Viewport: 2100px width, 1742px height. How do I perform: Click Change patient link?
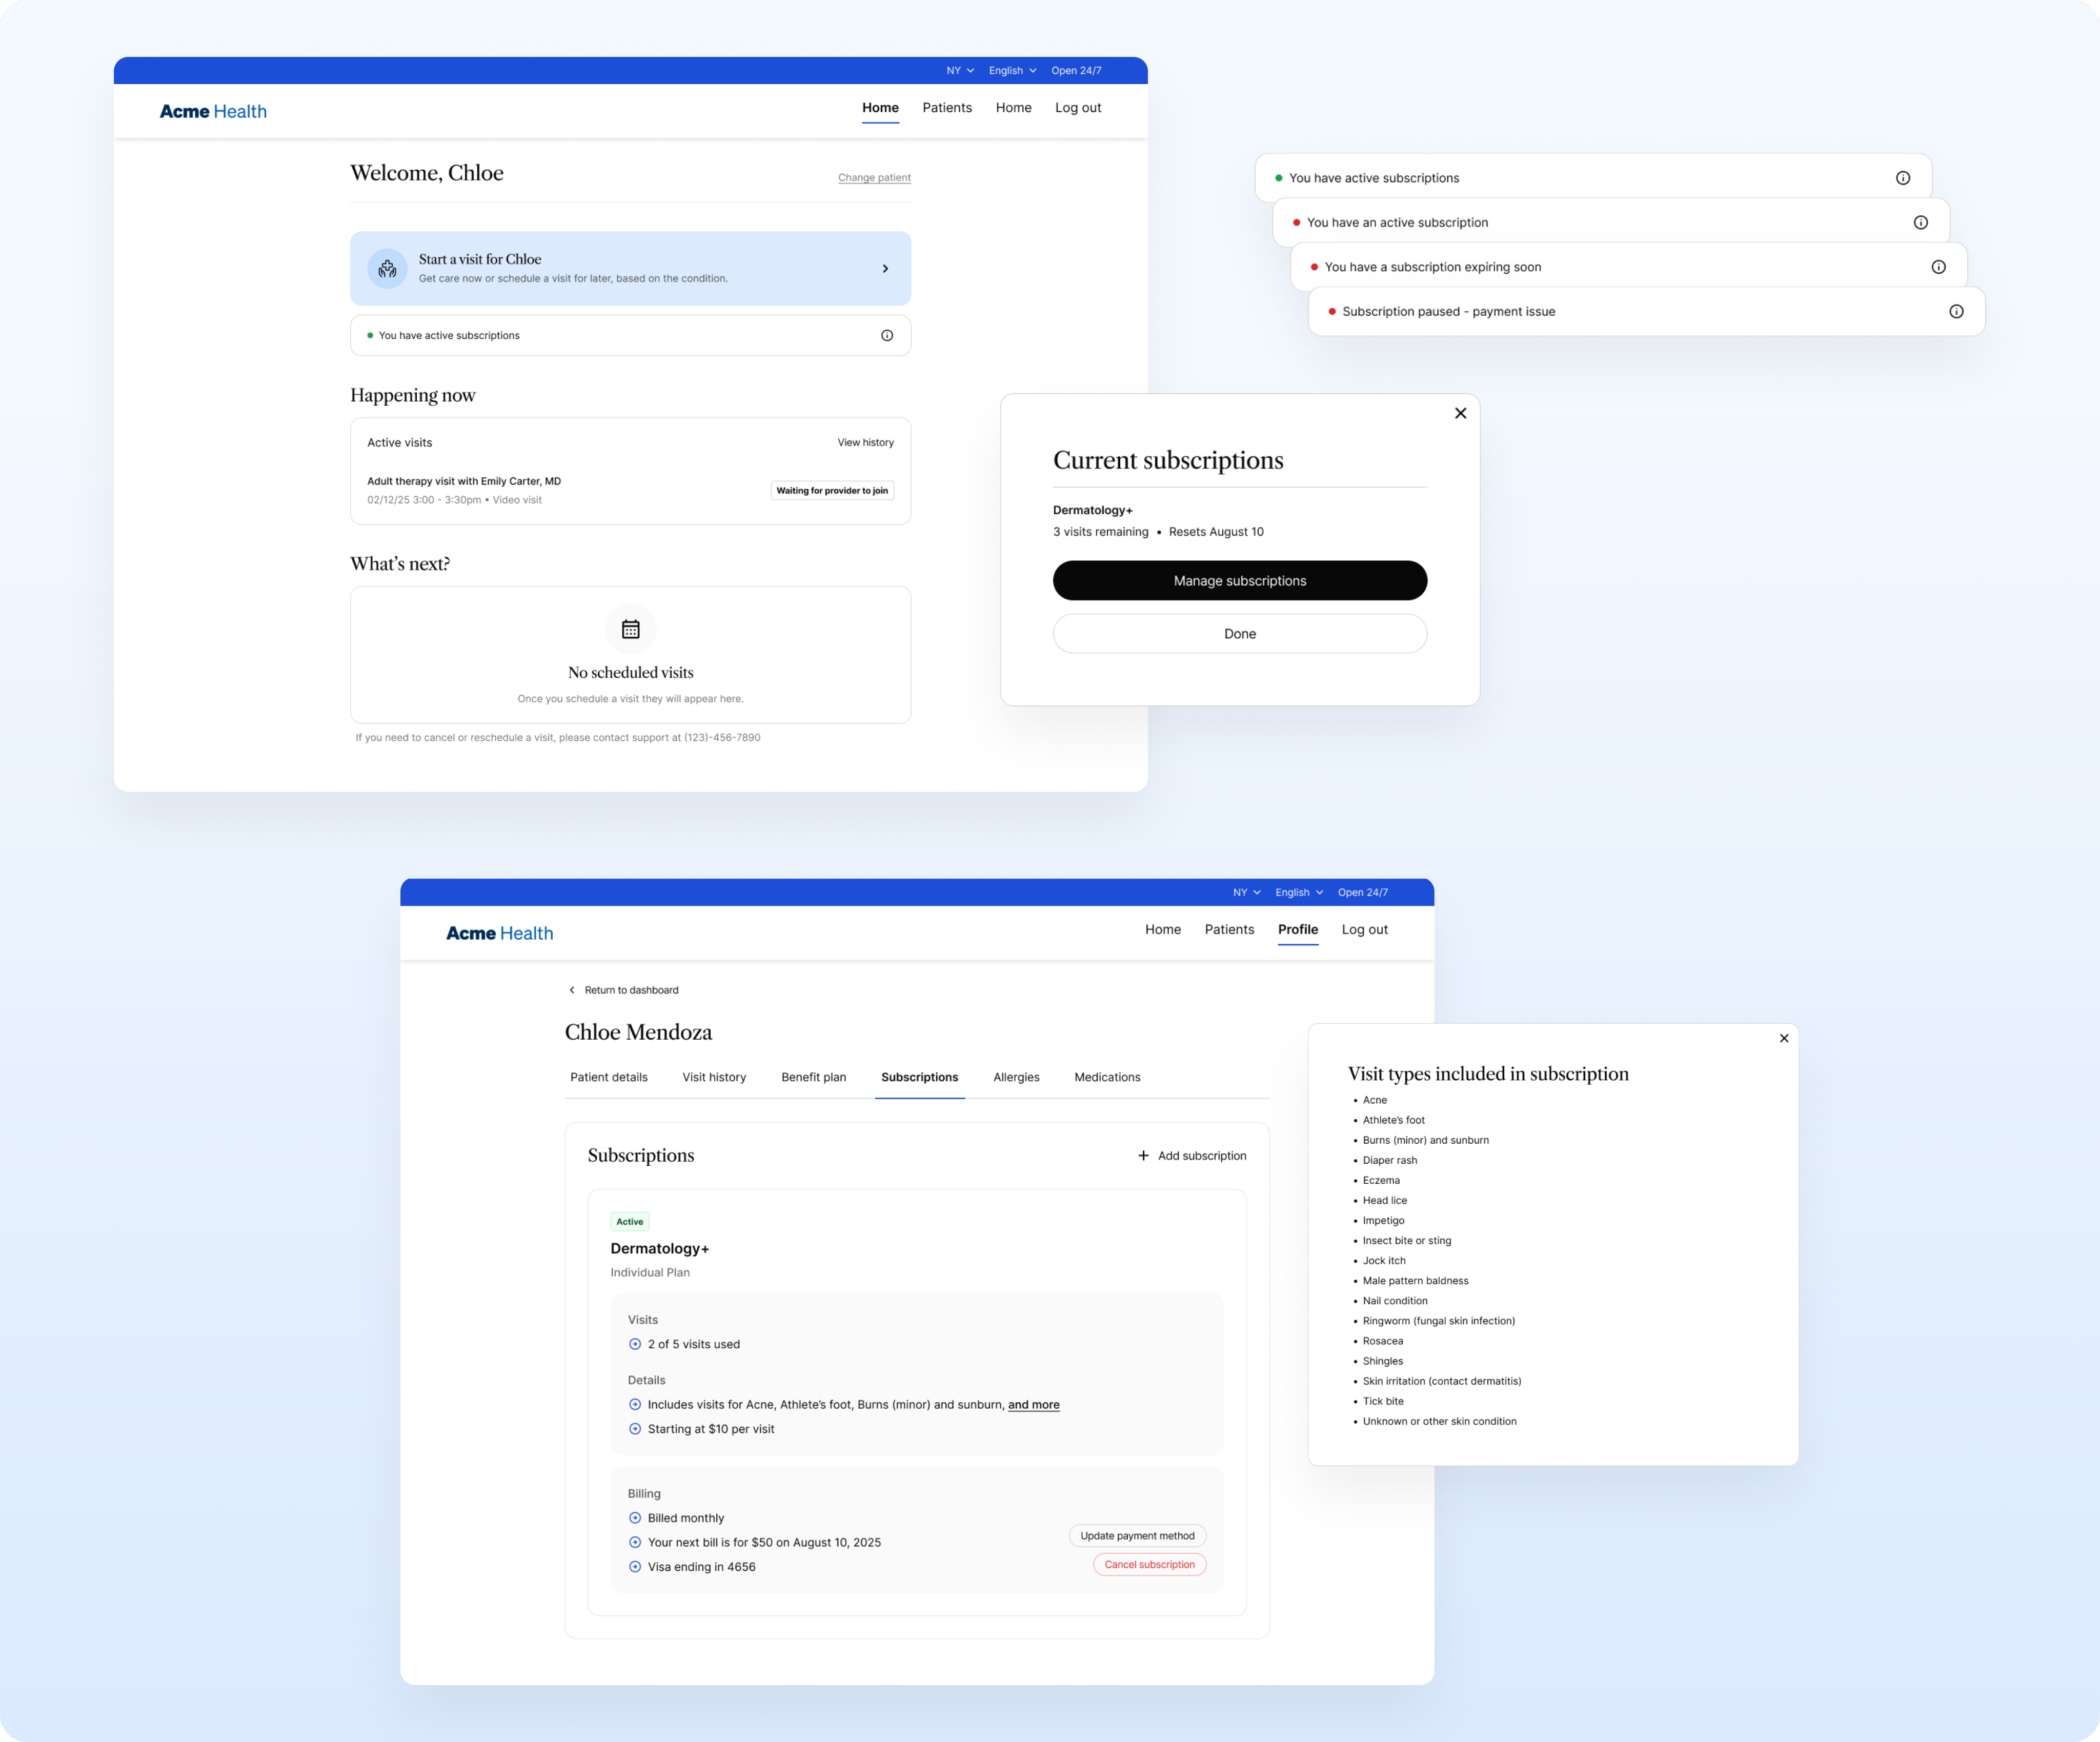[x=874, y=178]
